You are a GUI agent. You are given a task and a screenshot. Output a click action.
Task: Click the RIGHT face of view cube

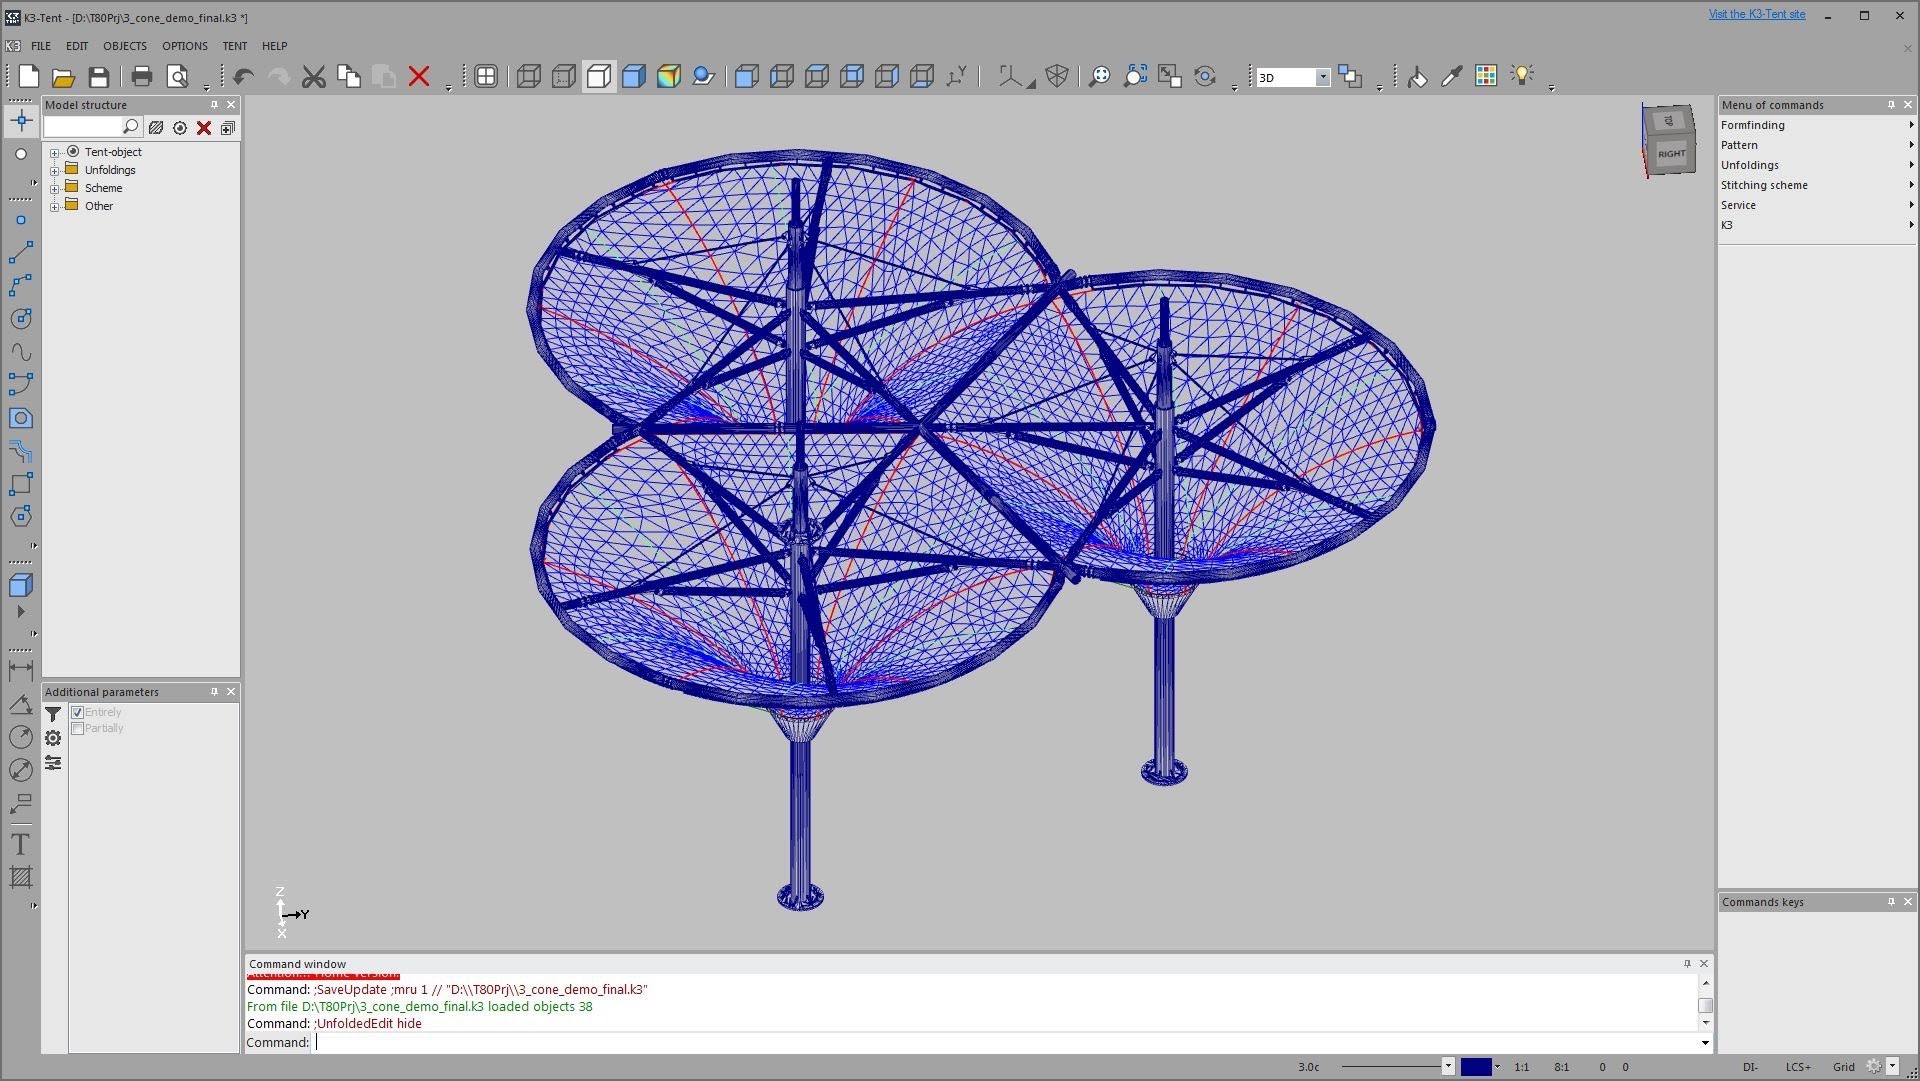point(1671,154)
